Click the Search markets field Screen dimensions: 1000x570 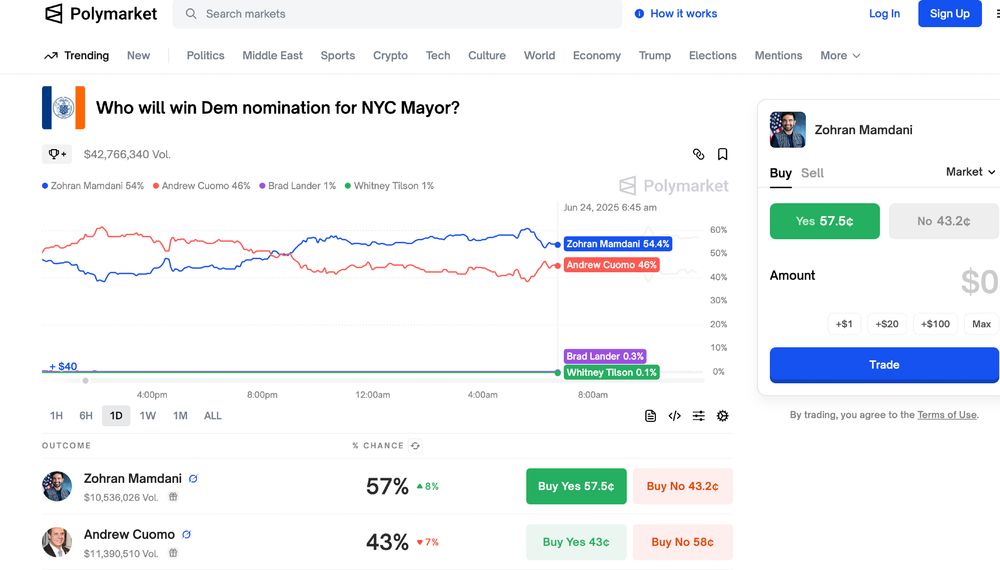click(x=400, y=14)
